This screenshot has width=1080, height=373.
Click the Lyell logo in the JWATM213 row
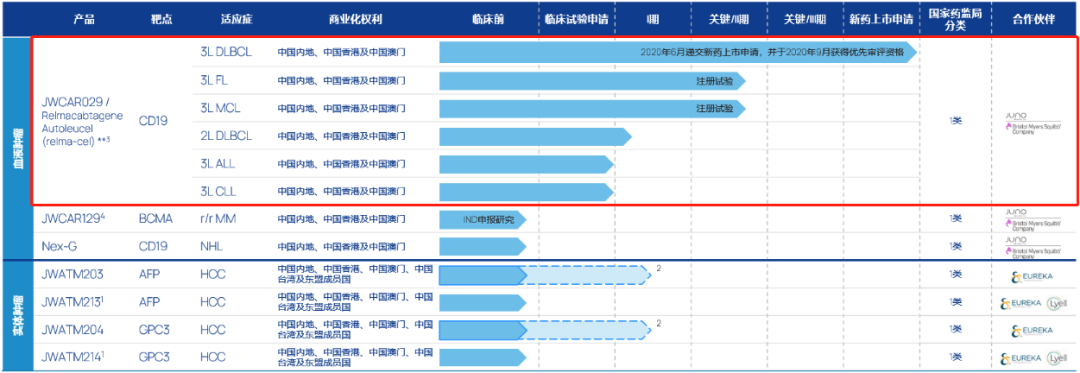[1056, 303]
